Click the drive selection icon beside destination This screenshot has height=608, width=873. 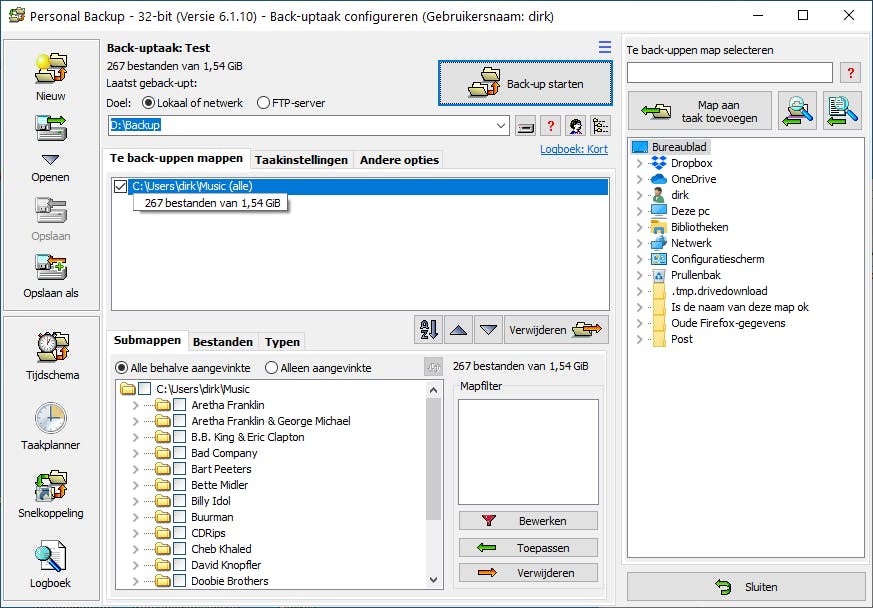[x=524, y=126]
